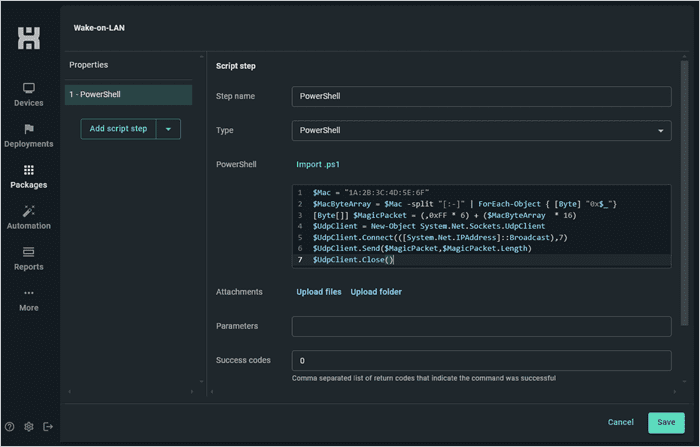
Task: Click the left panel scroll down arrow
Action: 201,382
